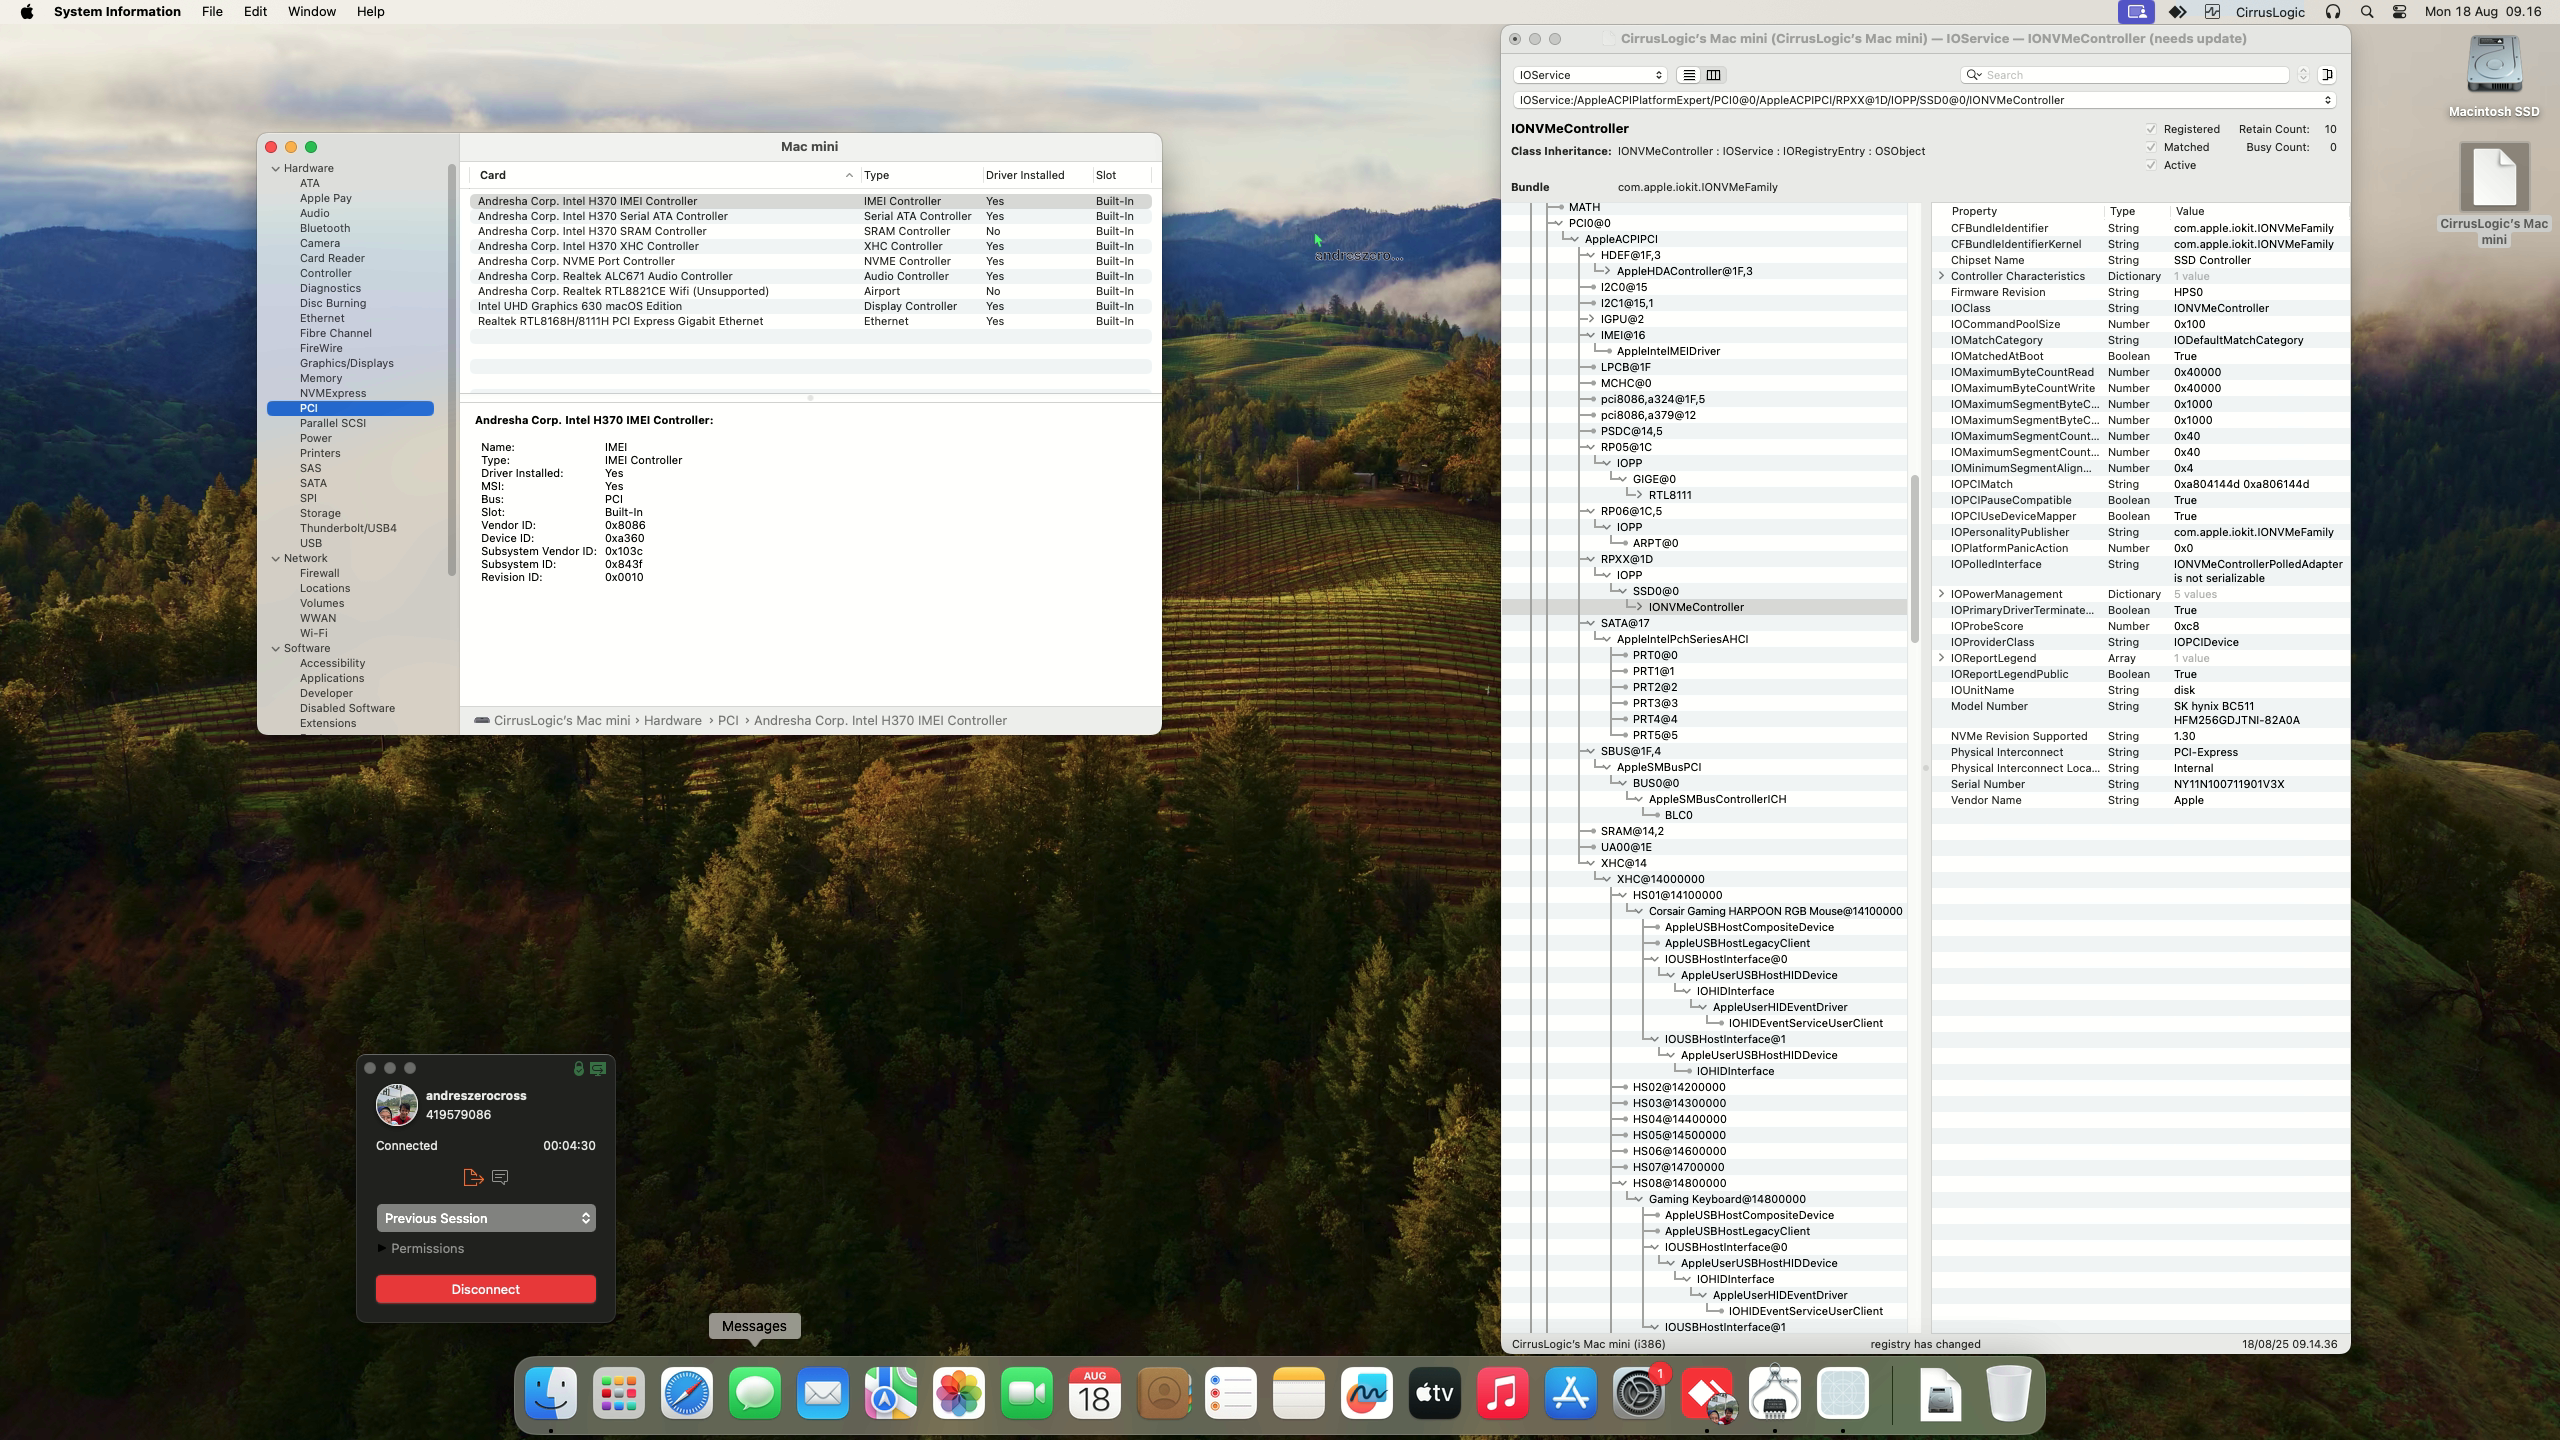
Task: Toggle the Matched checkbox
Action: pos(2151,147)
